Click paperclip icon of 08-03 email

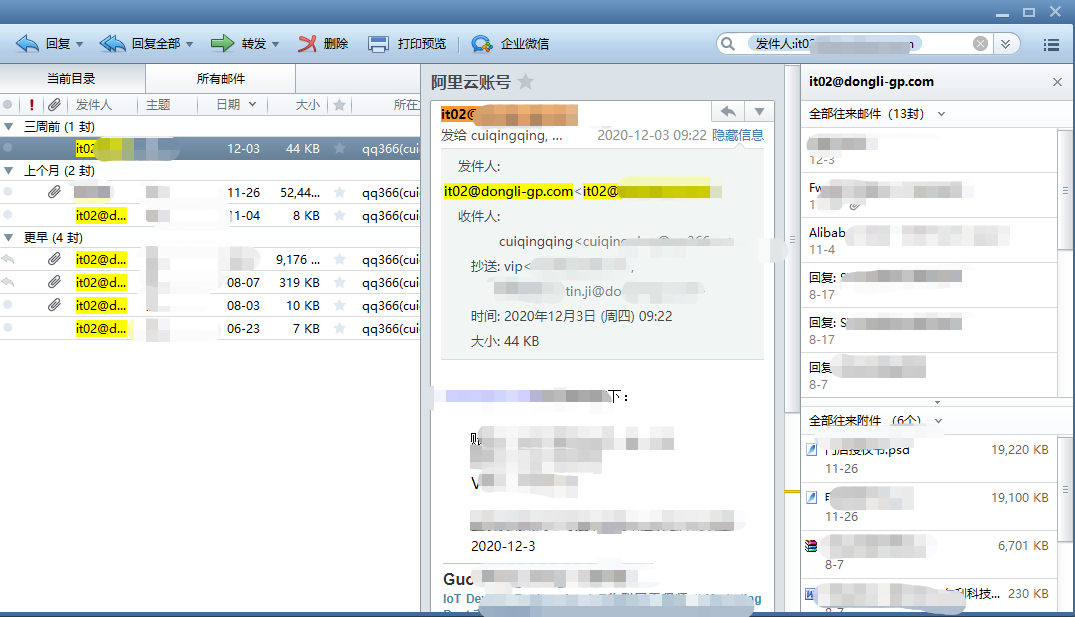[54, 305]
